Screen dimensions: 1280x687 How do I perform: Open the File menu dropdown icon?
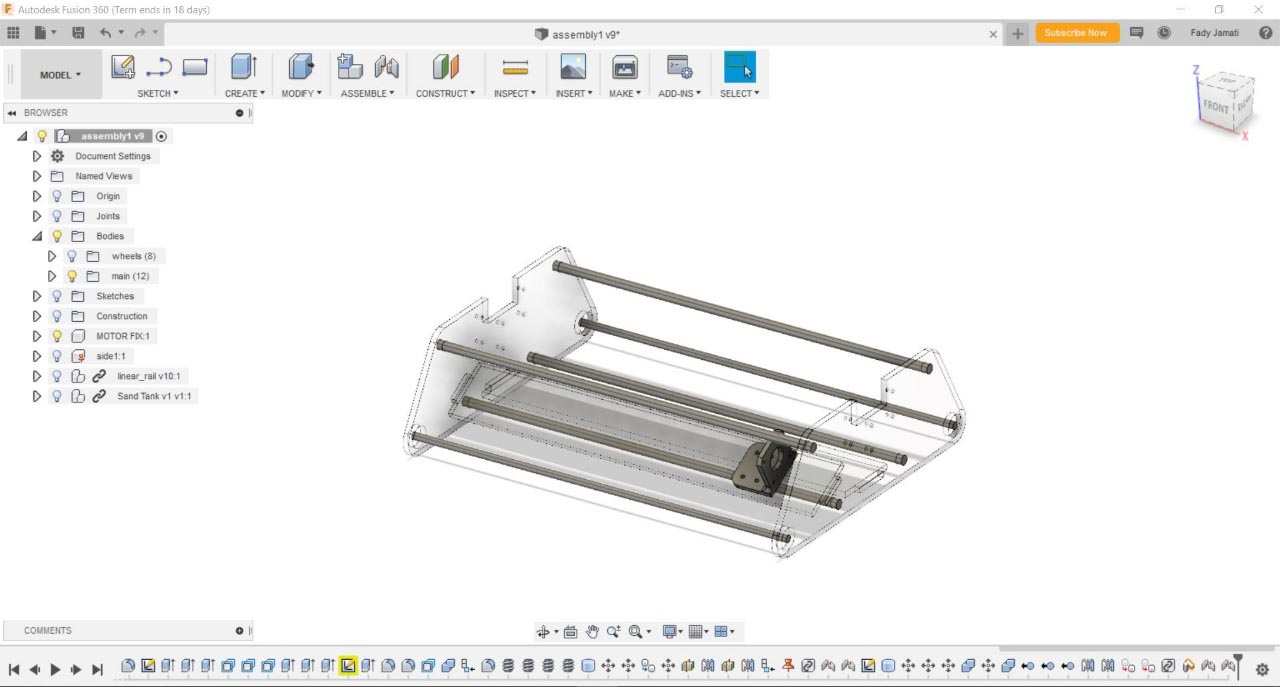tap(45, 33)
